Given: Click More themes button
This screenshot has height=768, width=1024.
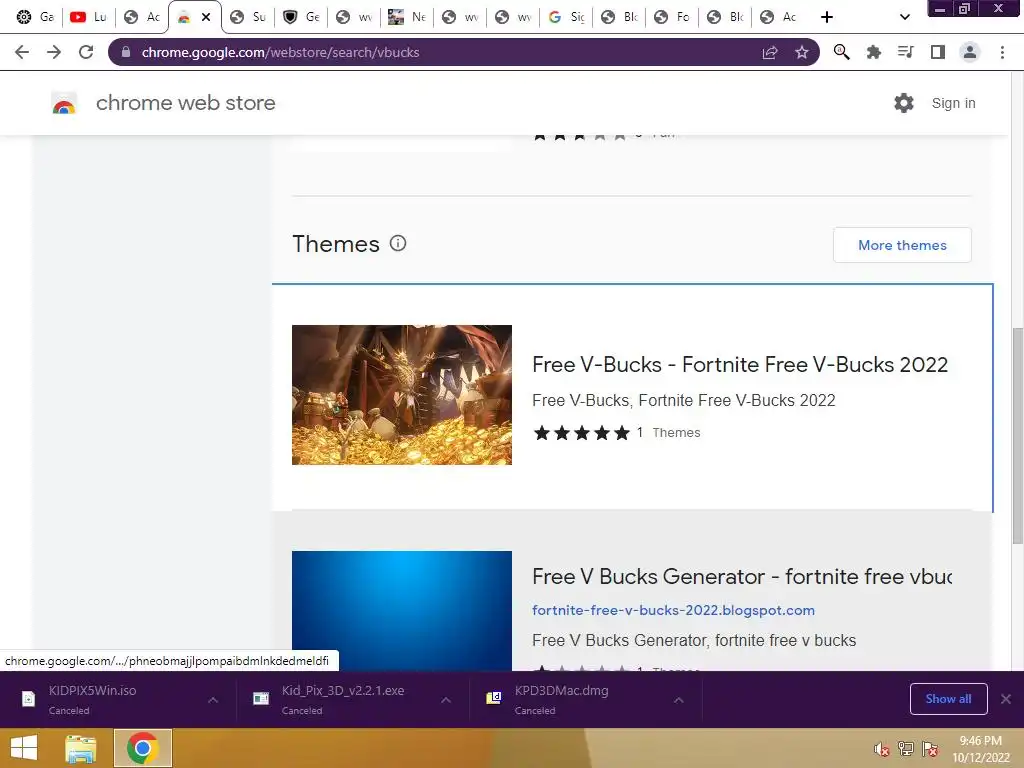Looking at the screenshot, I should point(902,245).
